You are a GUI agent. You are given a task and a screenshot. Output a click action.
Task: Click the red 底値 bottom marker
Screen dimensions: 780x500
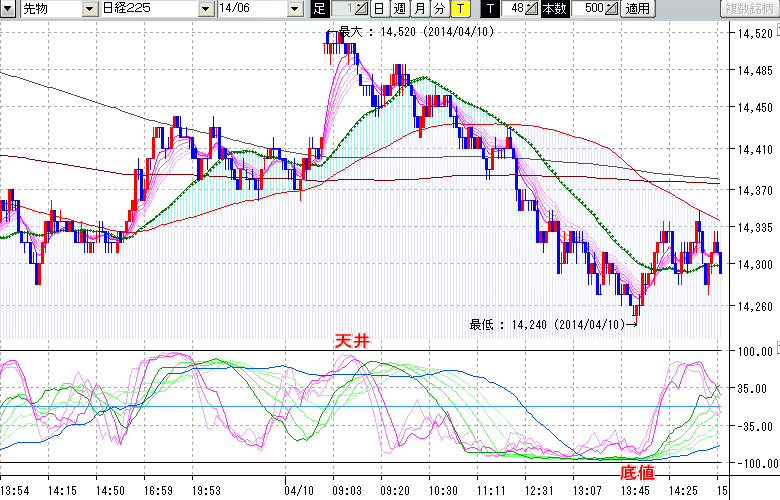(x=637, y=469)
